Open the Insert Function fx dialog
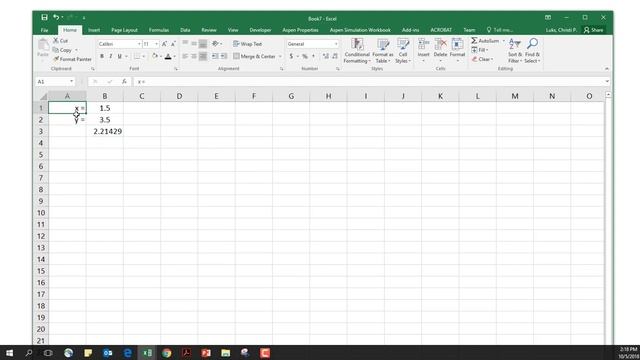Image resolution: width=640 pixels, height=360 pixels. pyautogui.click(x=124, y=82)
